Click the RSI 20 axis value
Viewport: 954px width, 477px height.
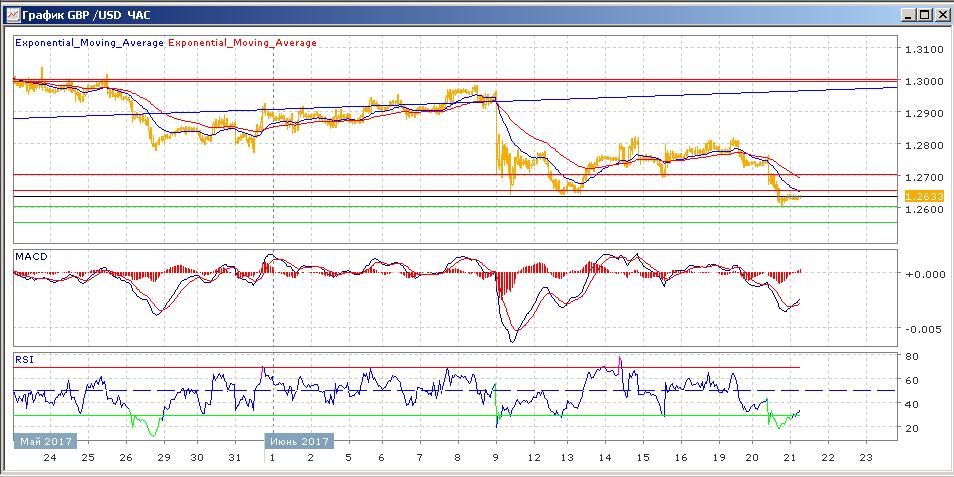tap(912, 427)
